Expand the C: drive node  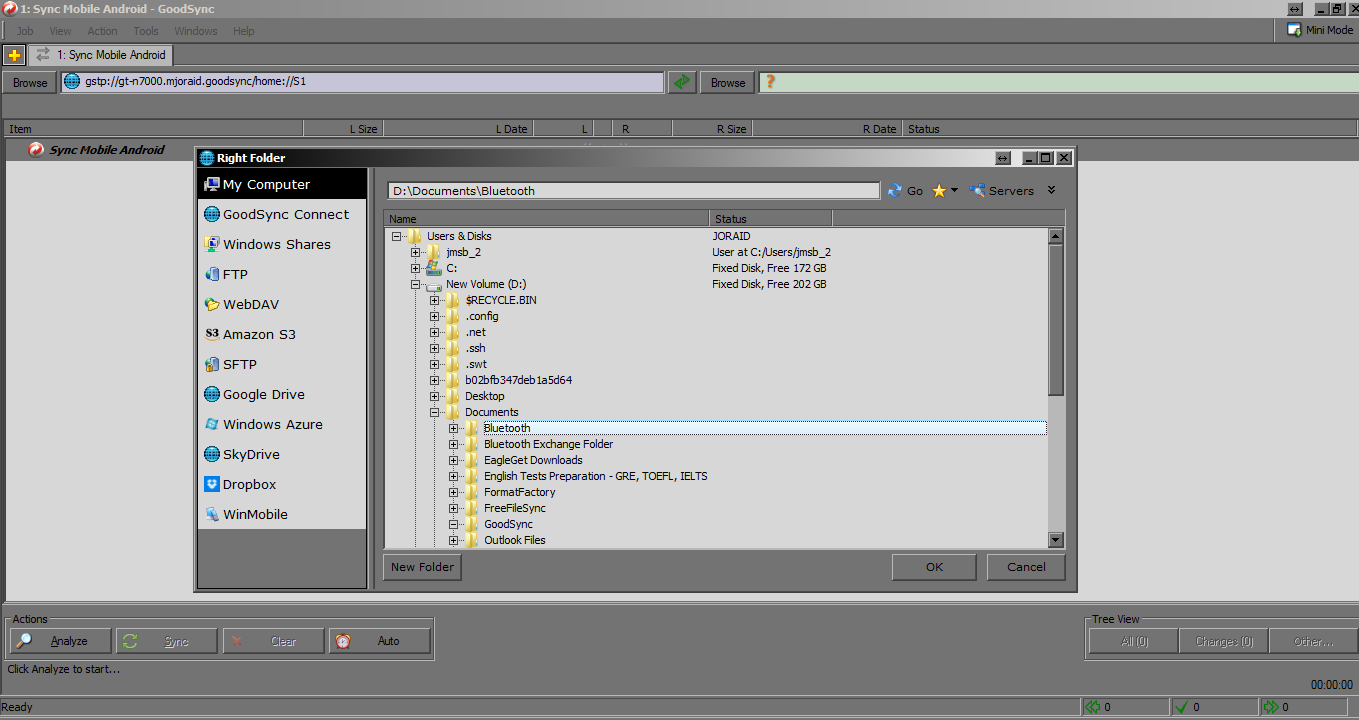point(415,268)
